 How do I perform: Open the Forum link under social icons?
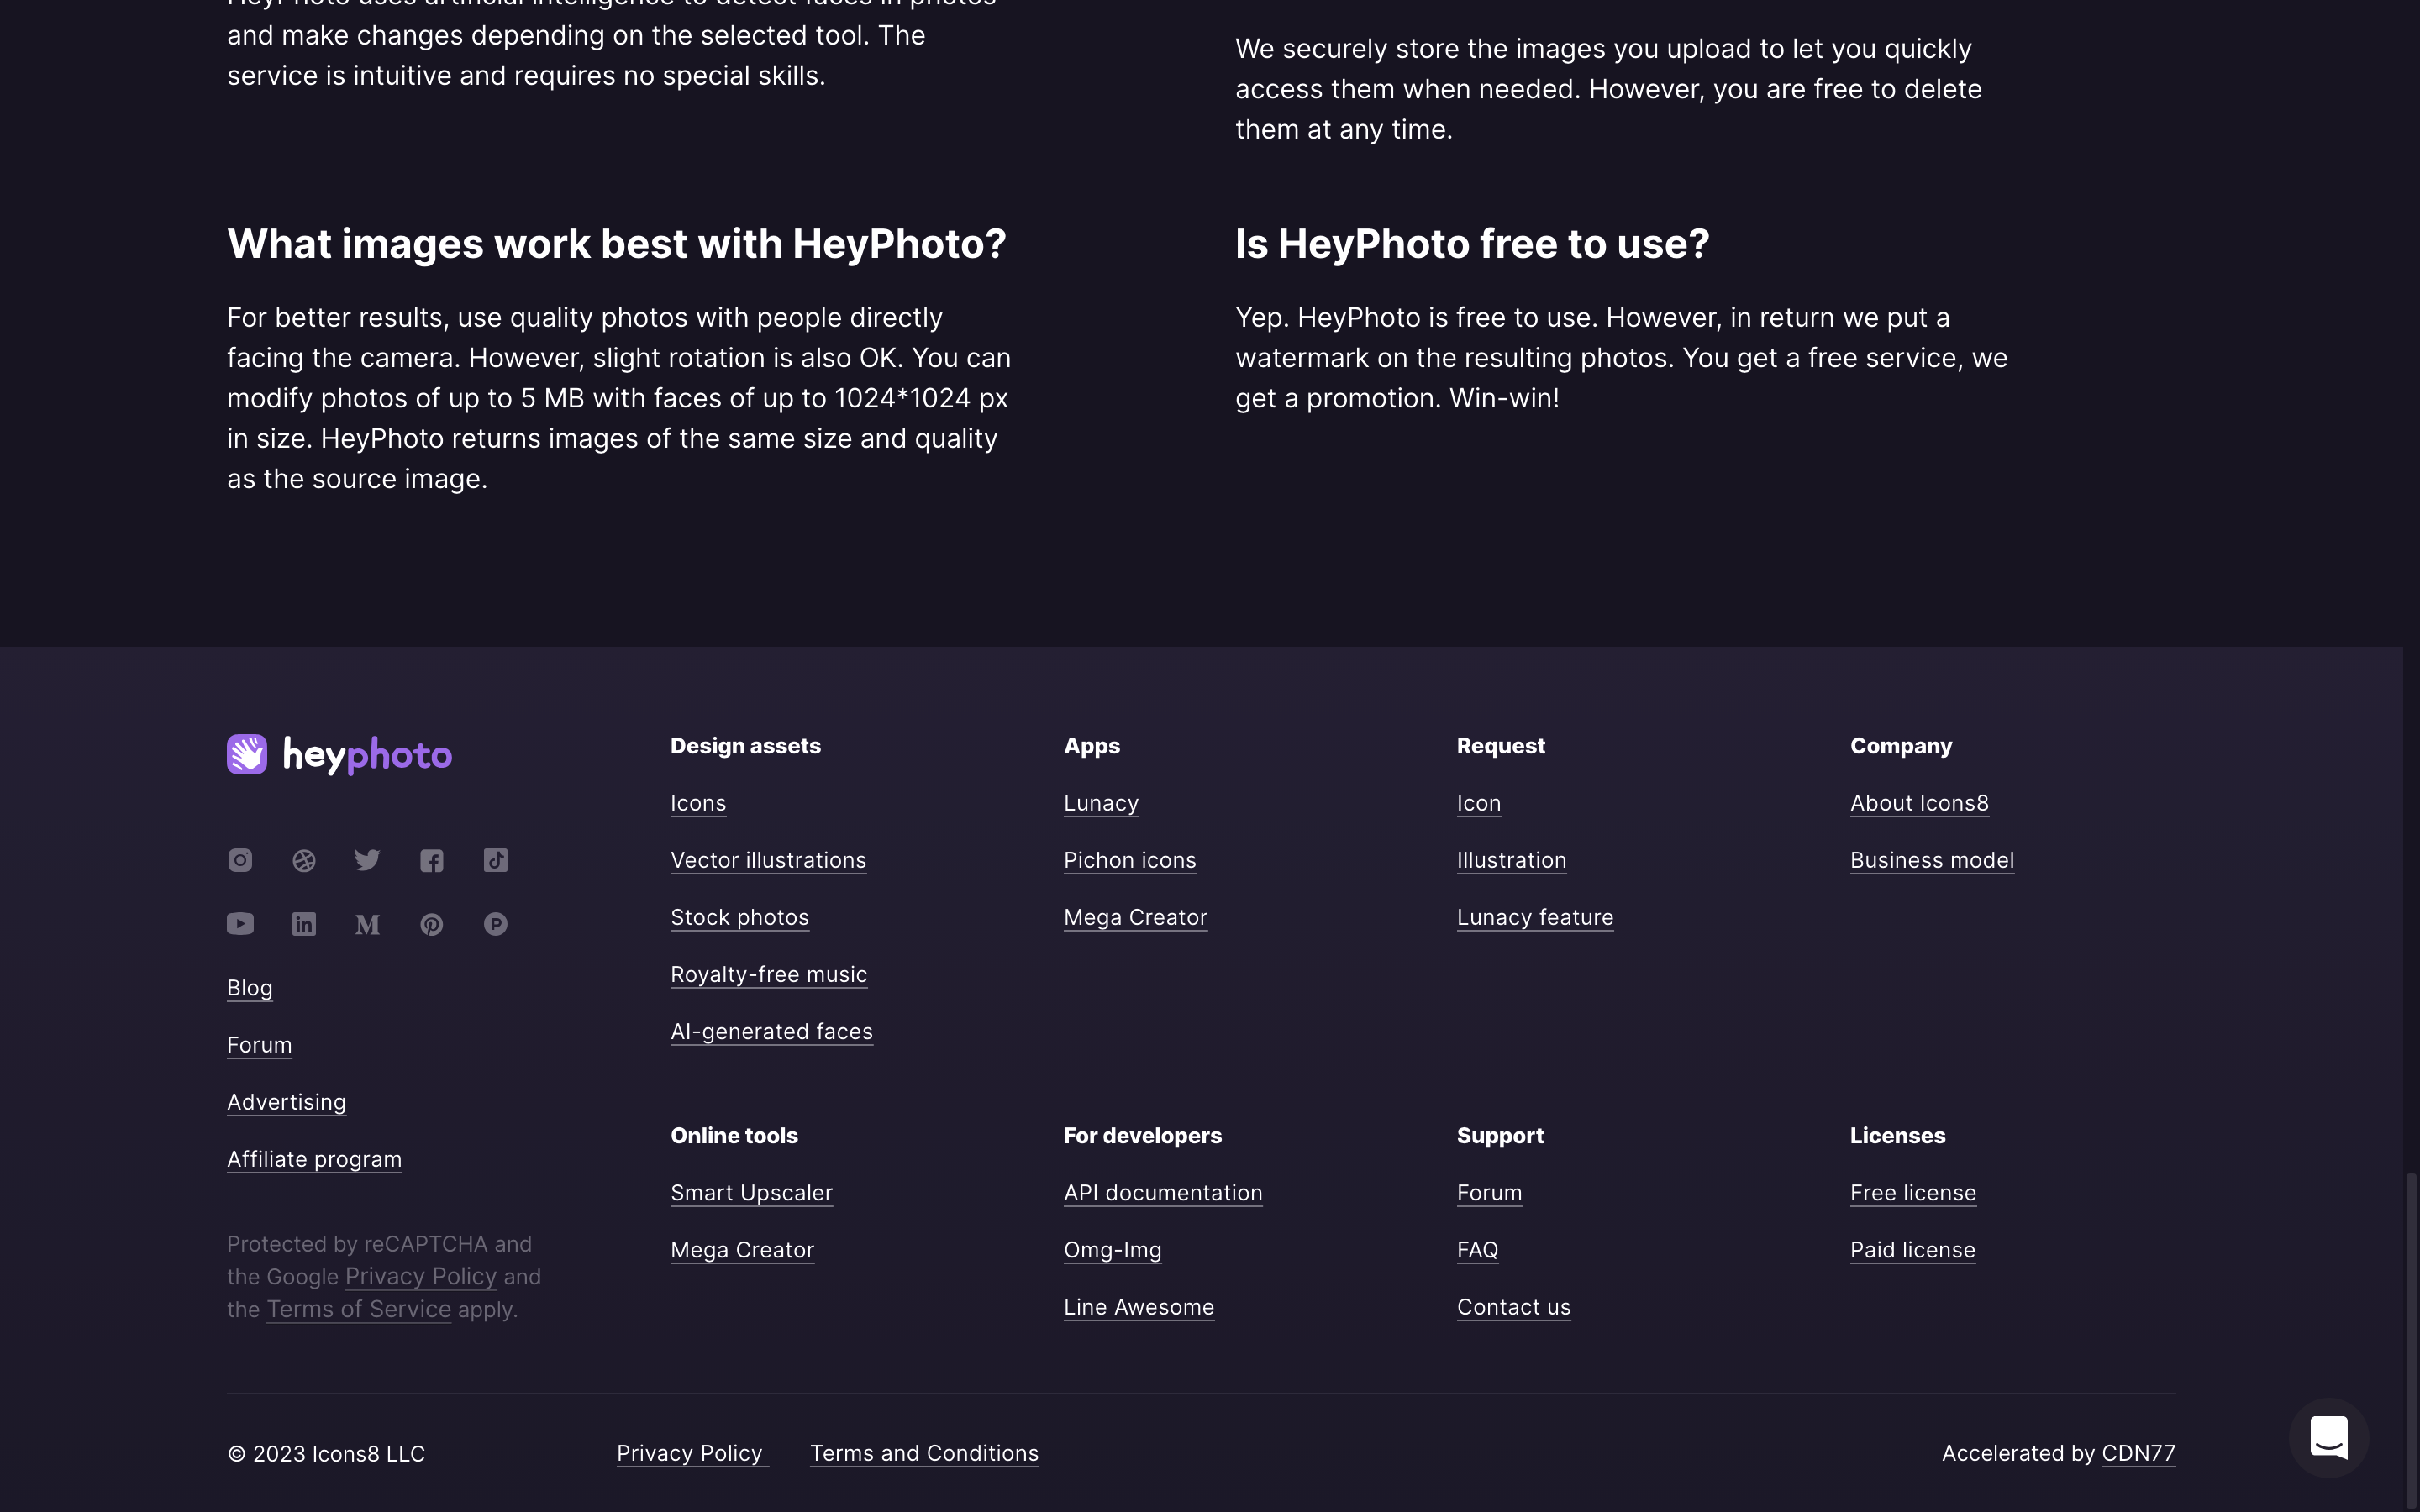point(259,1045)
